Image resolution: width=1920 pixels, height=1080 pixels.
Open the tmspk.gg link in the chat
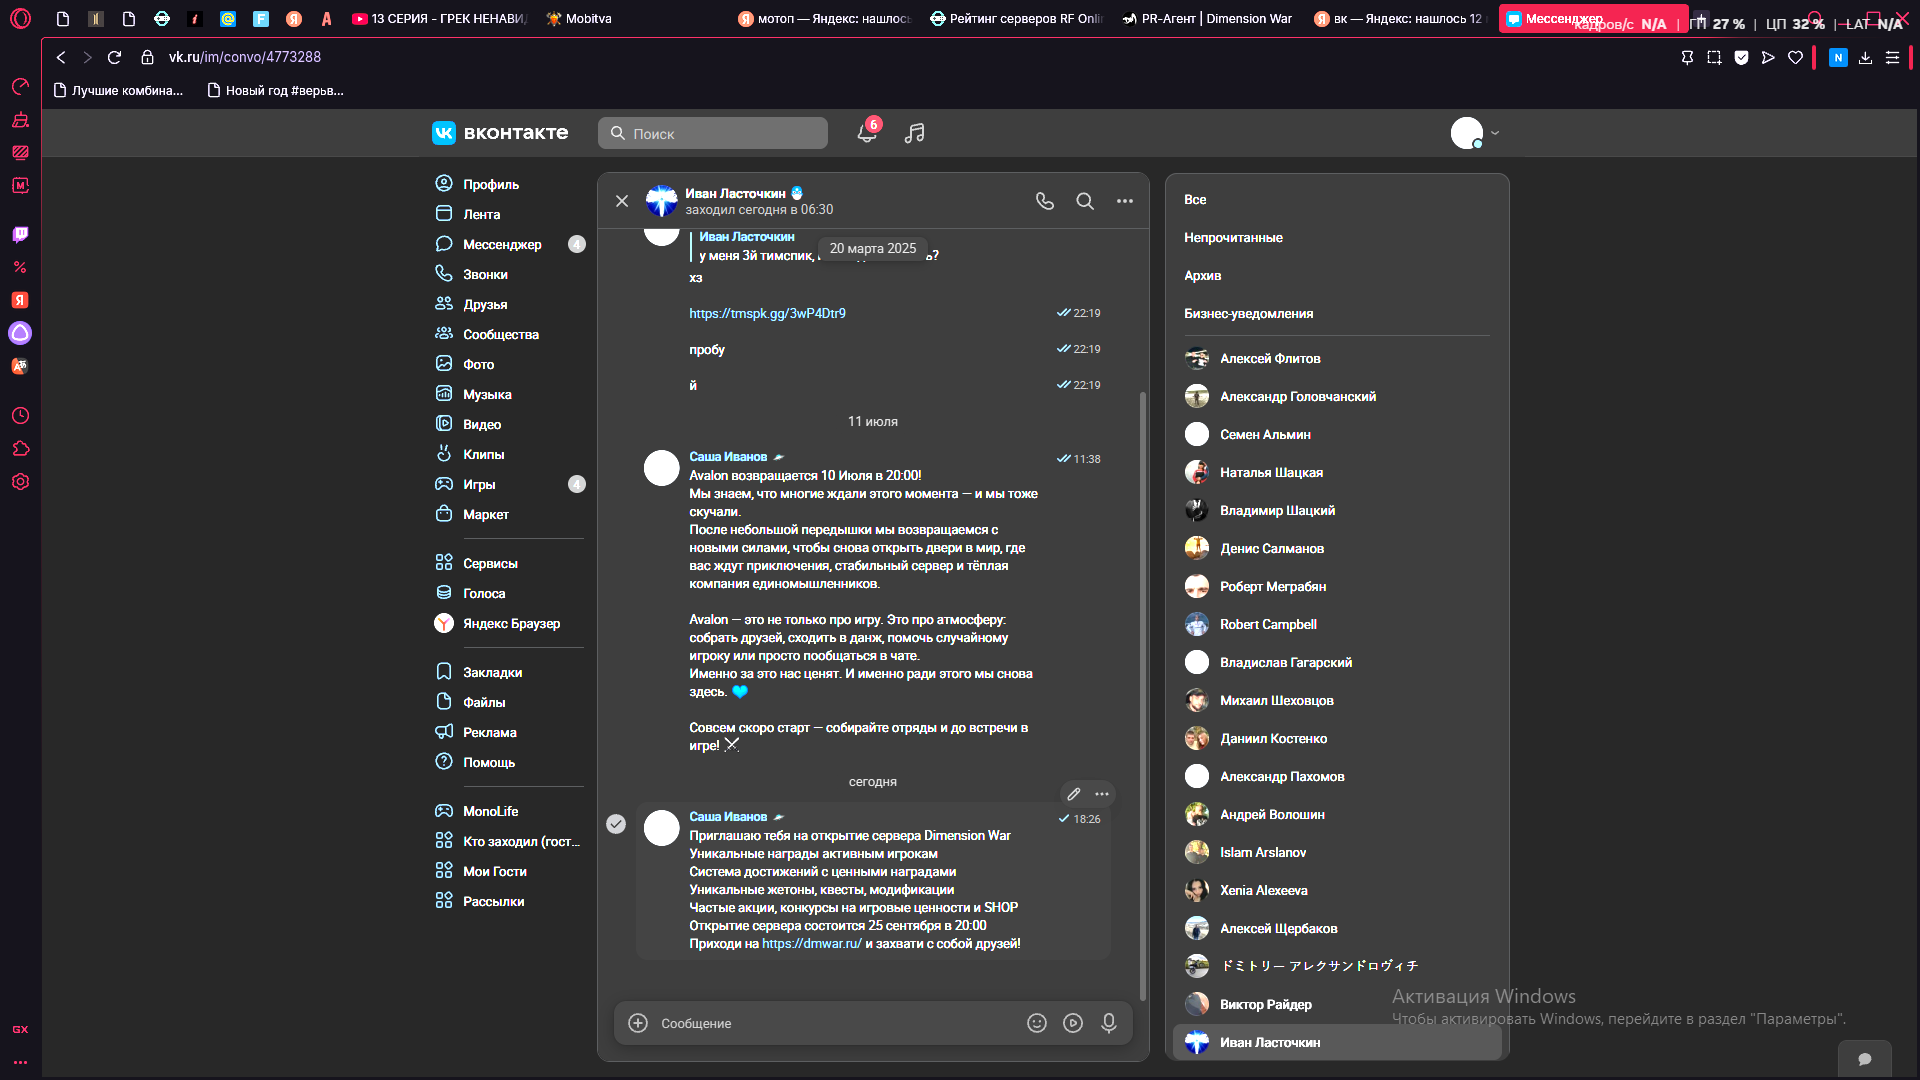click(767, 313)
